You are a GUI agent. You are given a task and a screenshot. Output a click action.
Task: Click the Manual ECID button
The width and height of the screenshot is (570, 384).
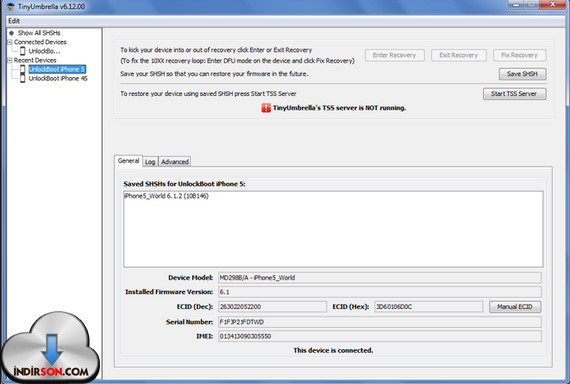click(x=515, y=307)
